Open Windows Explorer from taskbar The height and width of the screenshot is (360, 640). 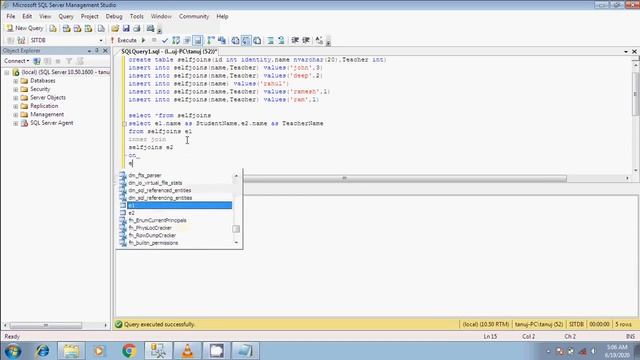[71, 351]
